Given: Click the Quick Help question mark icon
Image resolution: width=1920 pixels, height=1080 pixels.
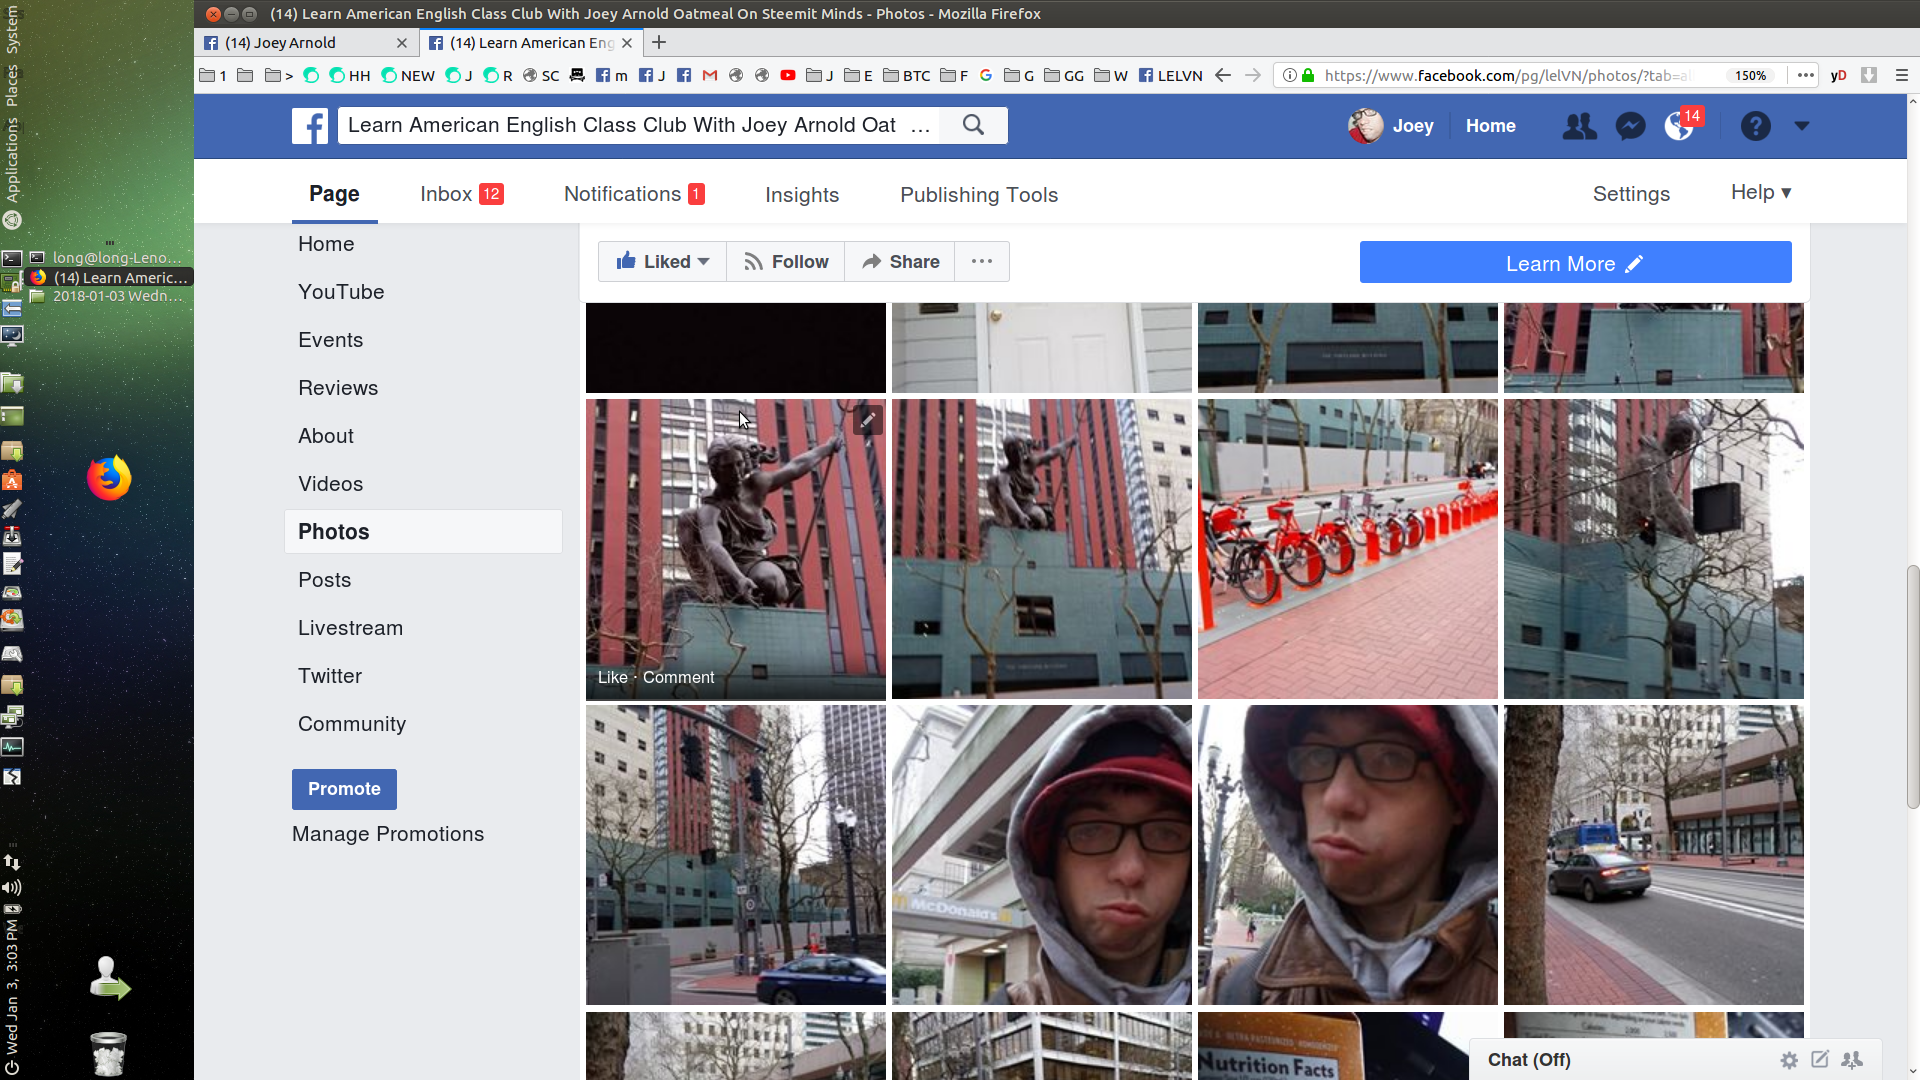Looking at the screenshot, I should (x=1755, y=126).
